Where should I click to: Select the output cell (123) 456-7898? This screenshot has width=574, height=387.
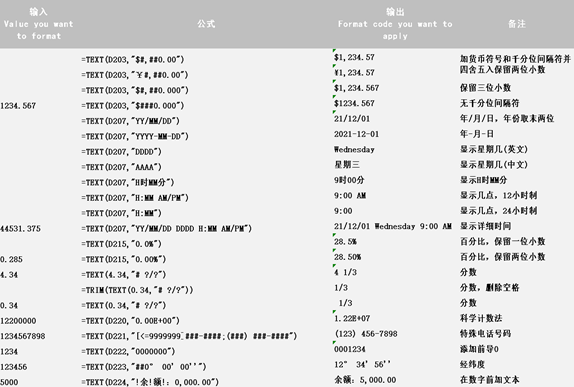point(366,334)
